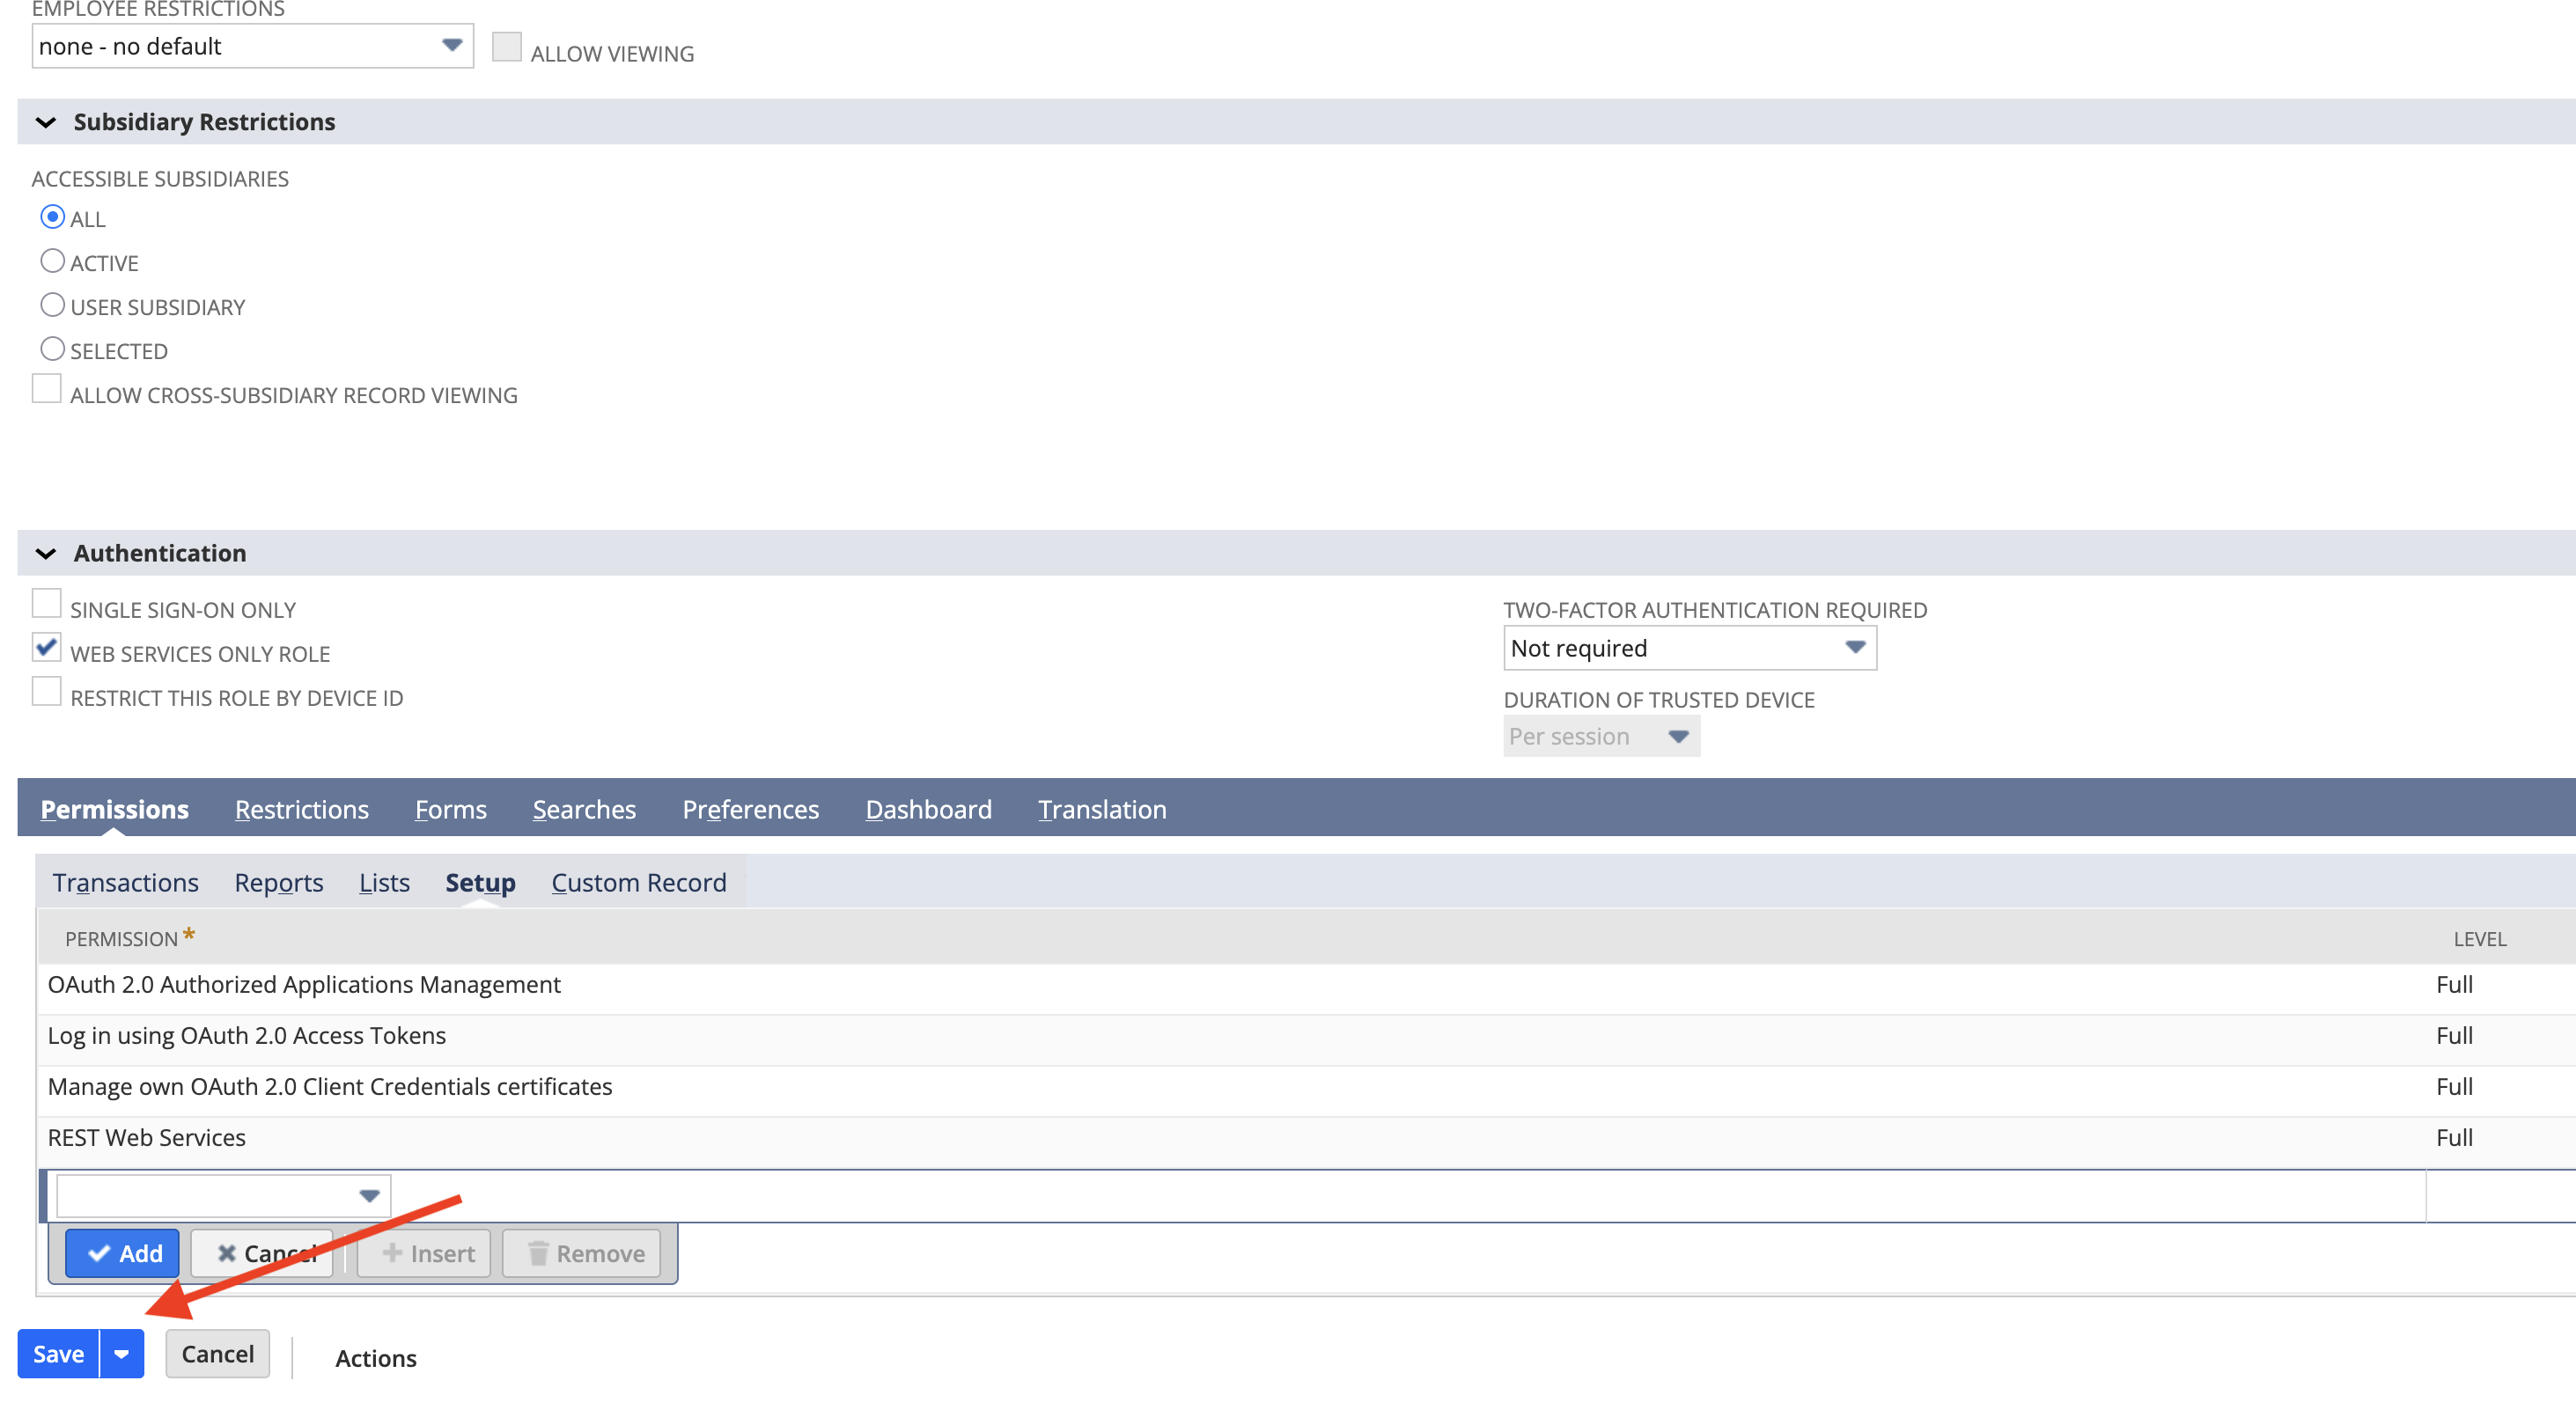
Task: Switch to the Permissions tab
Action: [x=114, y=809]
